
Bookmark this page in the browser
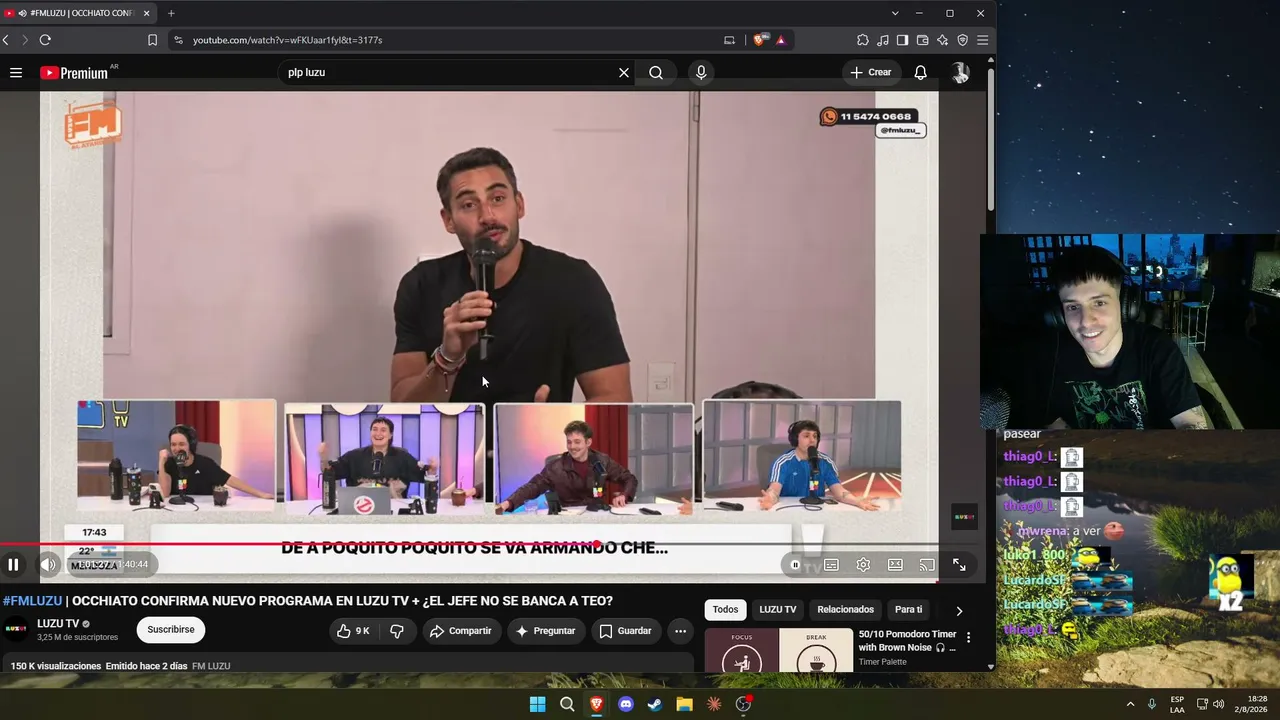click(x=152, y=40)
